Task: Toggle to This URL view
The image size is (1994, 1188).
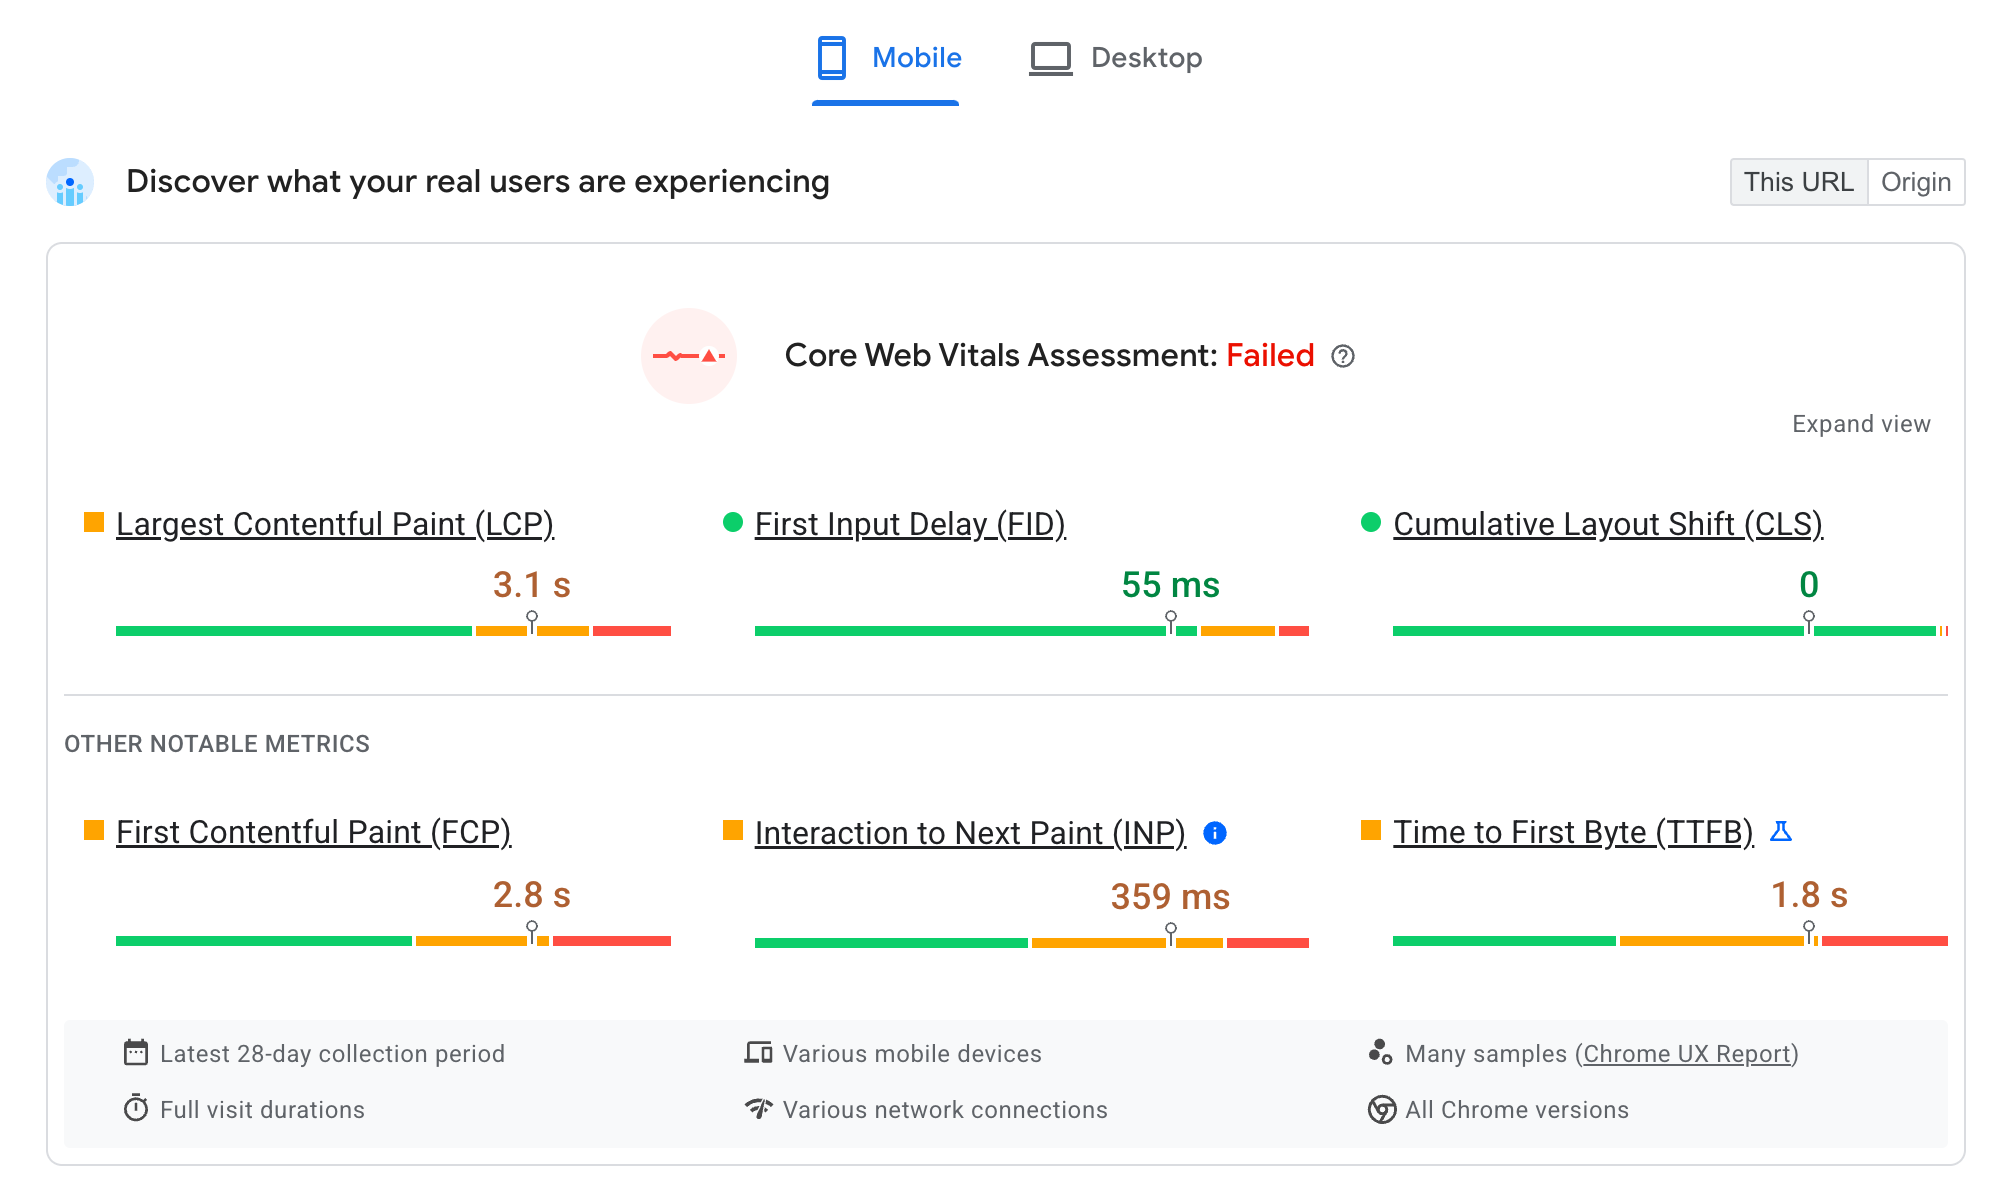Action: click(x=1797, y=181)
